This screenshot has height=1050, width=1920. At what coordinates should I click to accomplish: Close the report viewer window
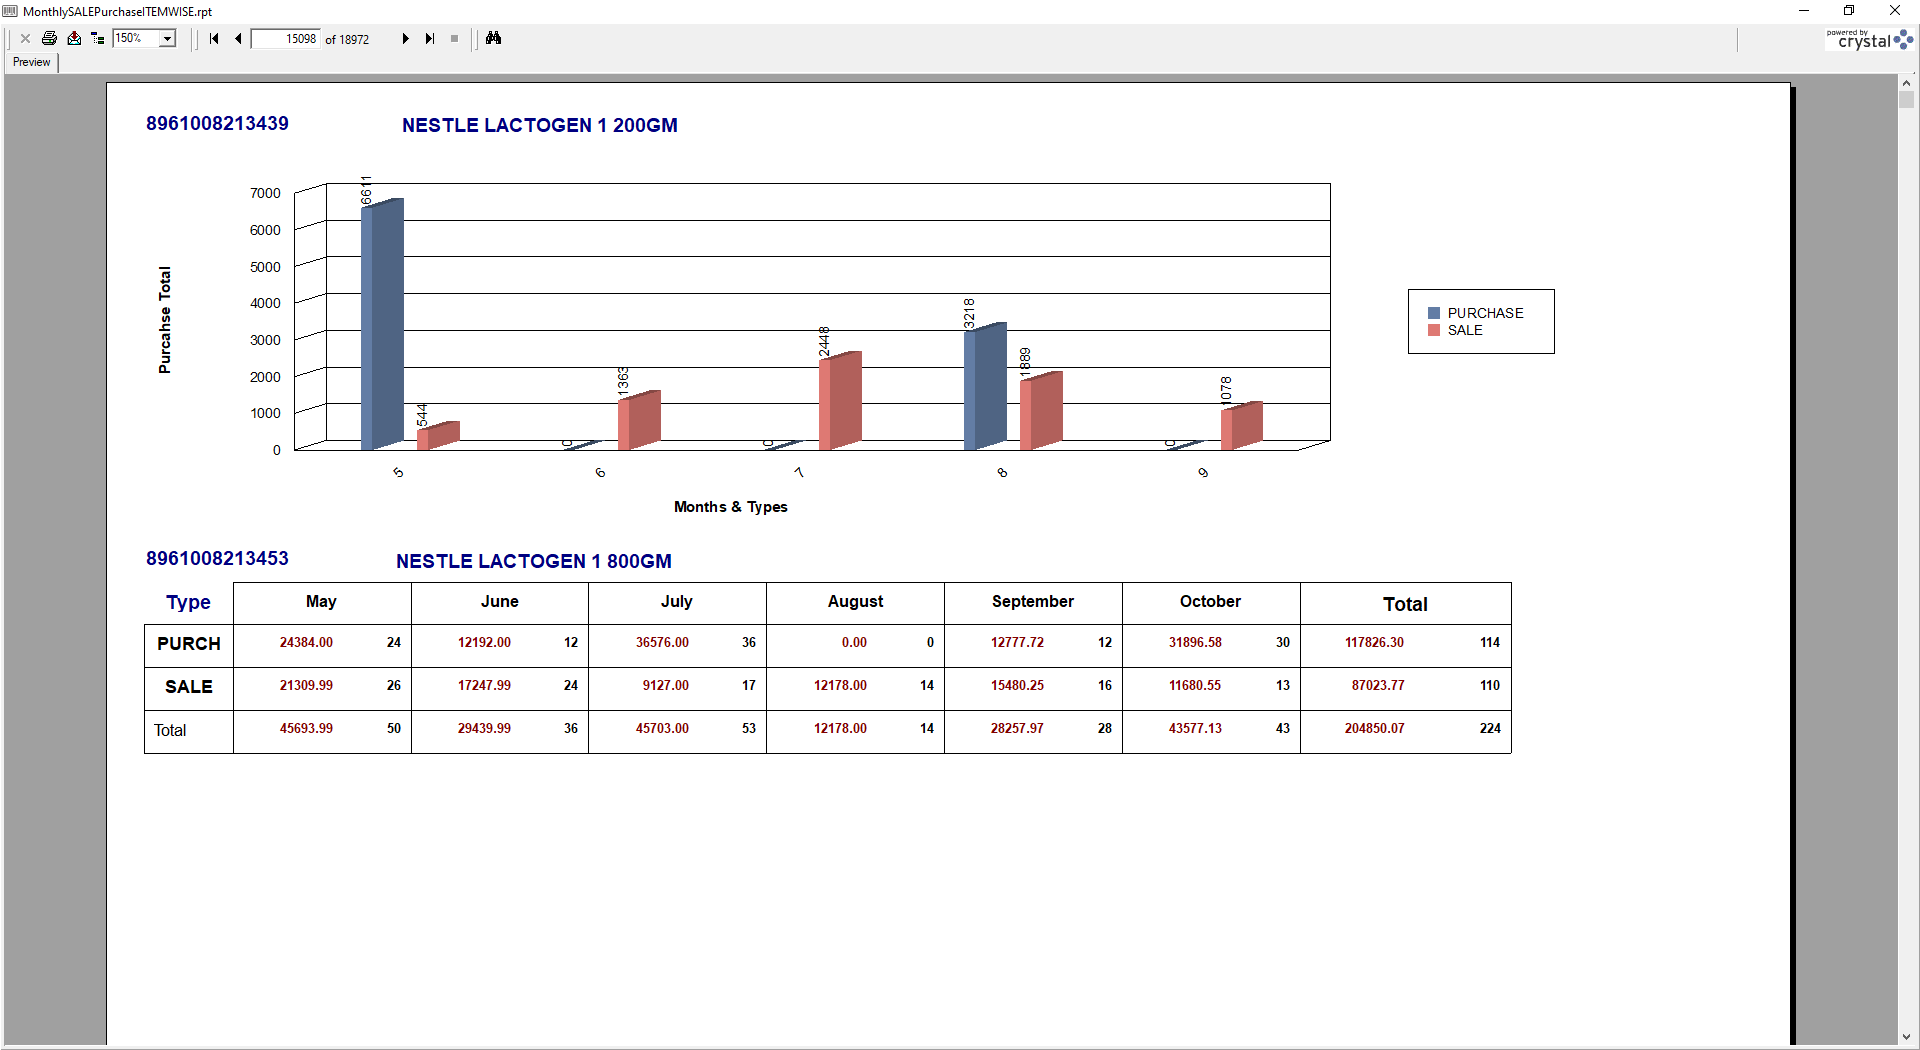(x=1895, y=11)
